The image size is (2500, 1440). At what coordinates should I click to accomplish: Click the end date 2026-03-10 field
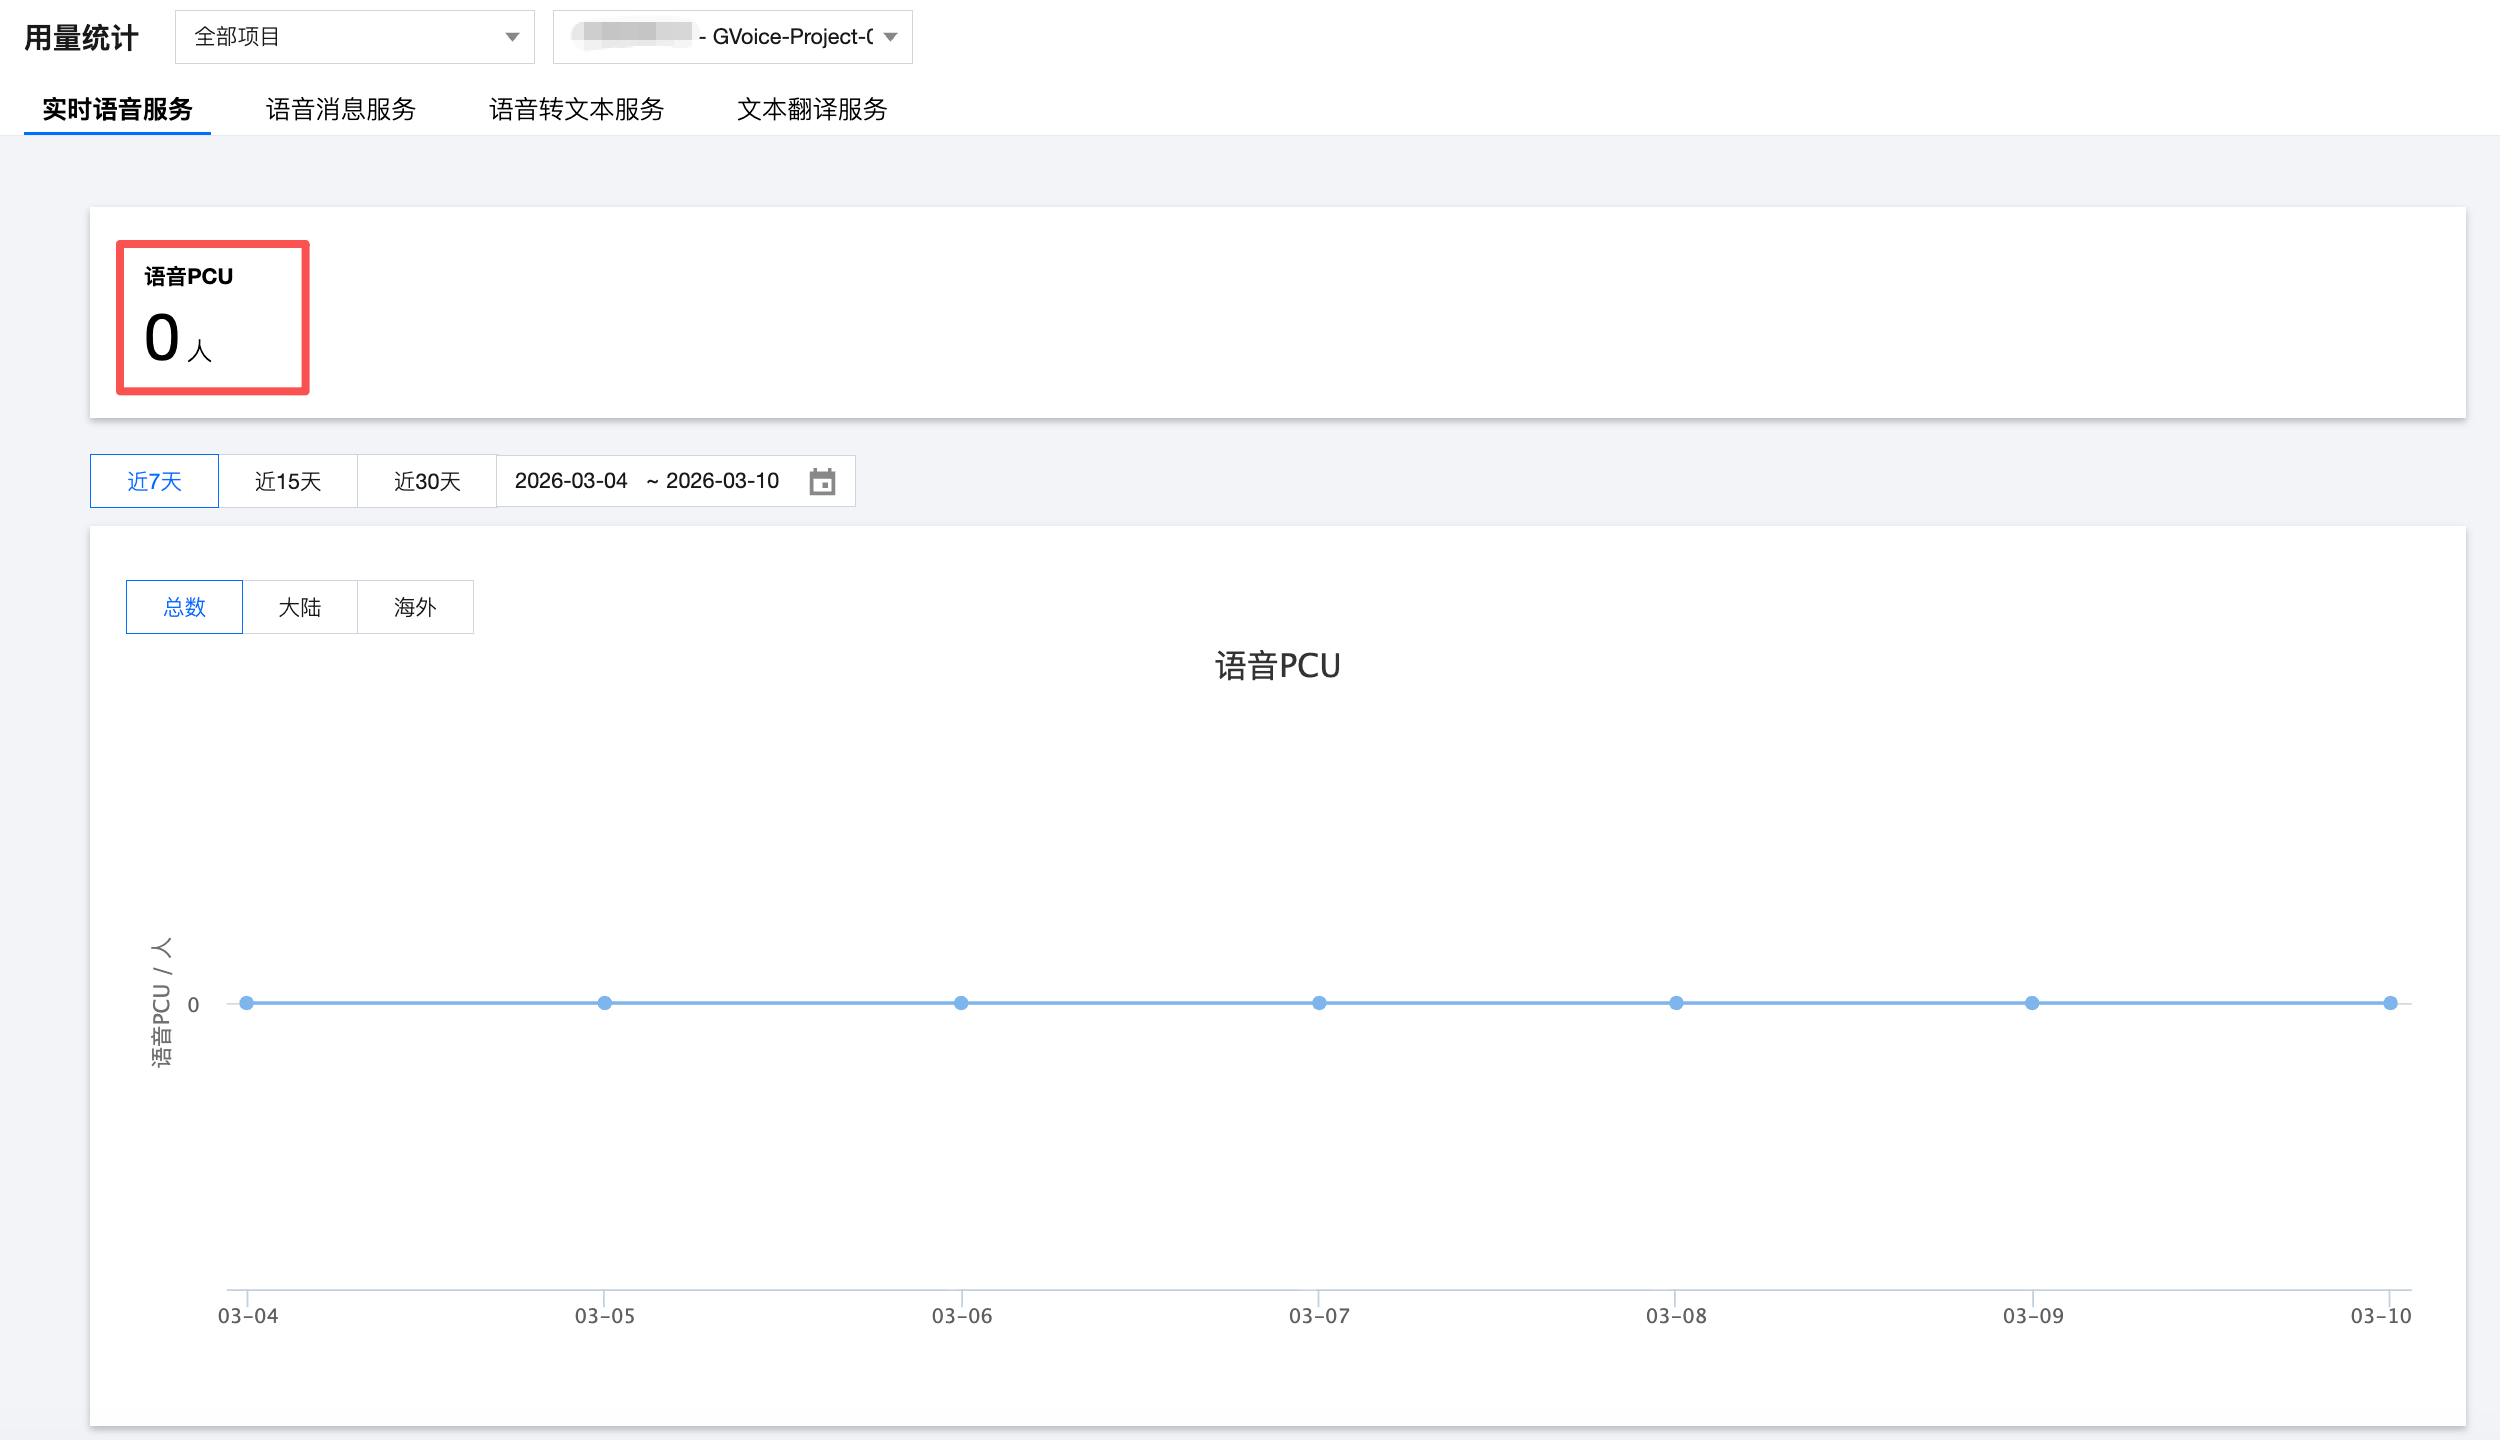click(722, 481)
